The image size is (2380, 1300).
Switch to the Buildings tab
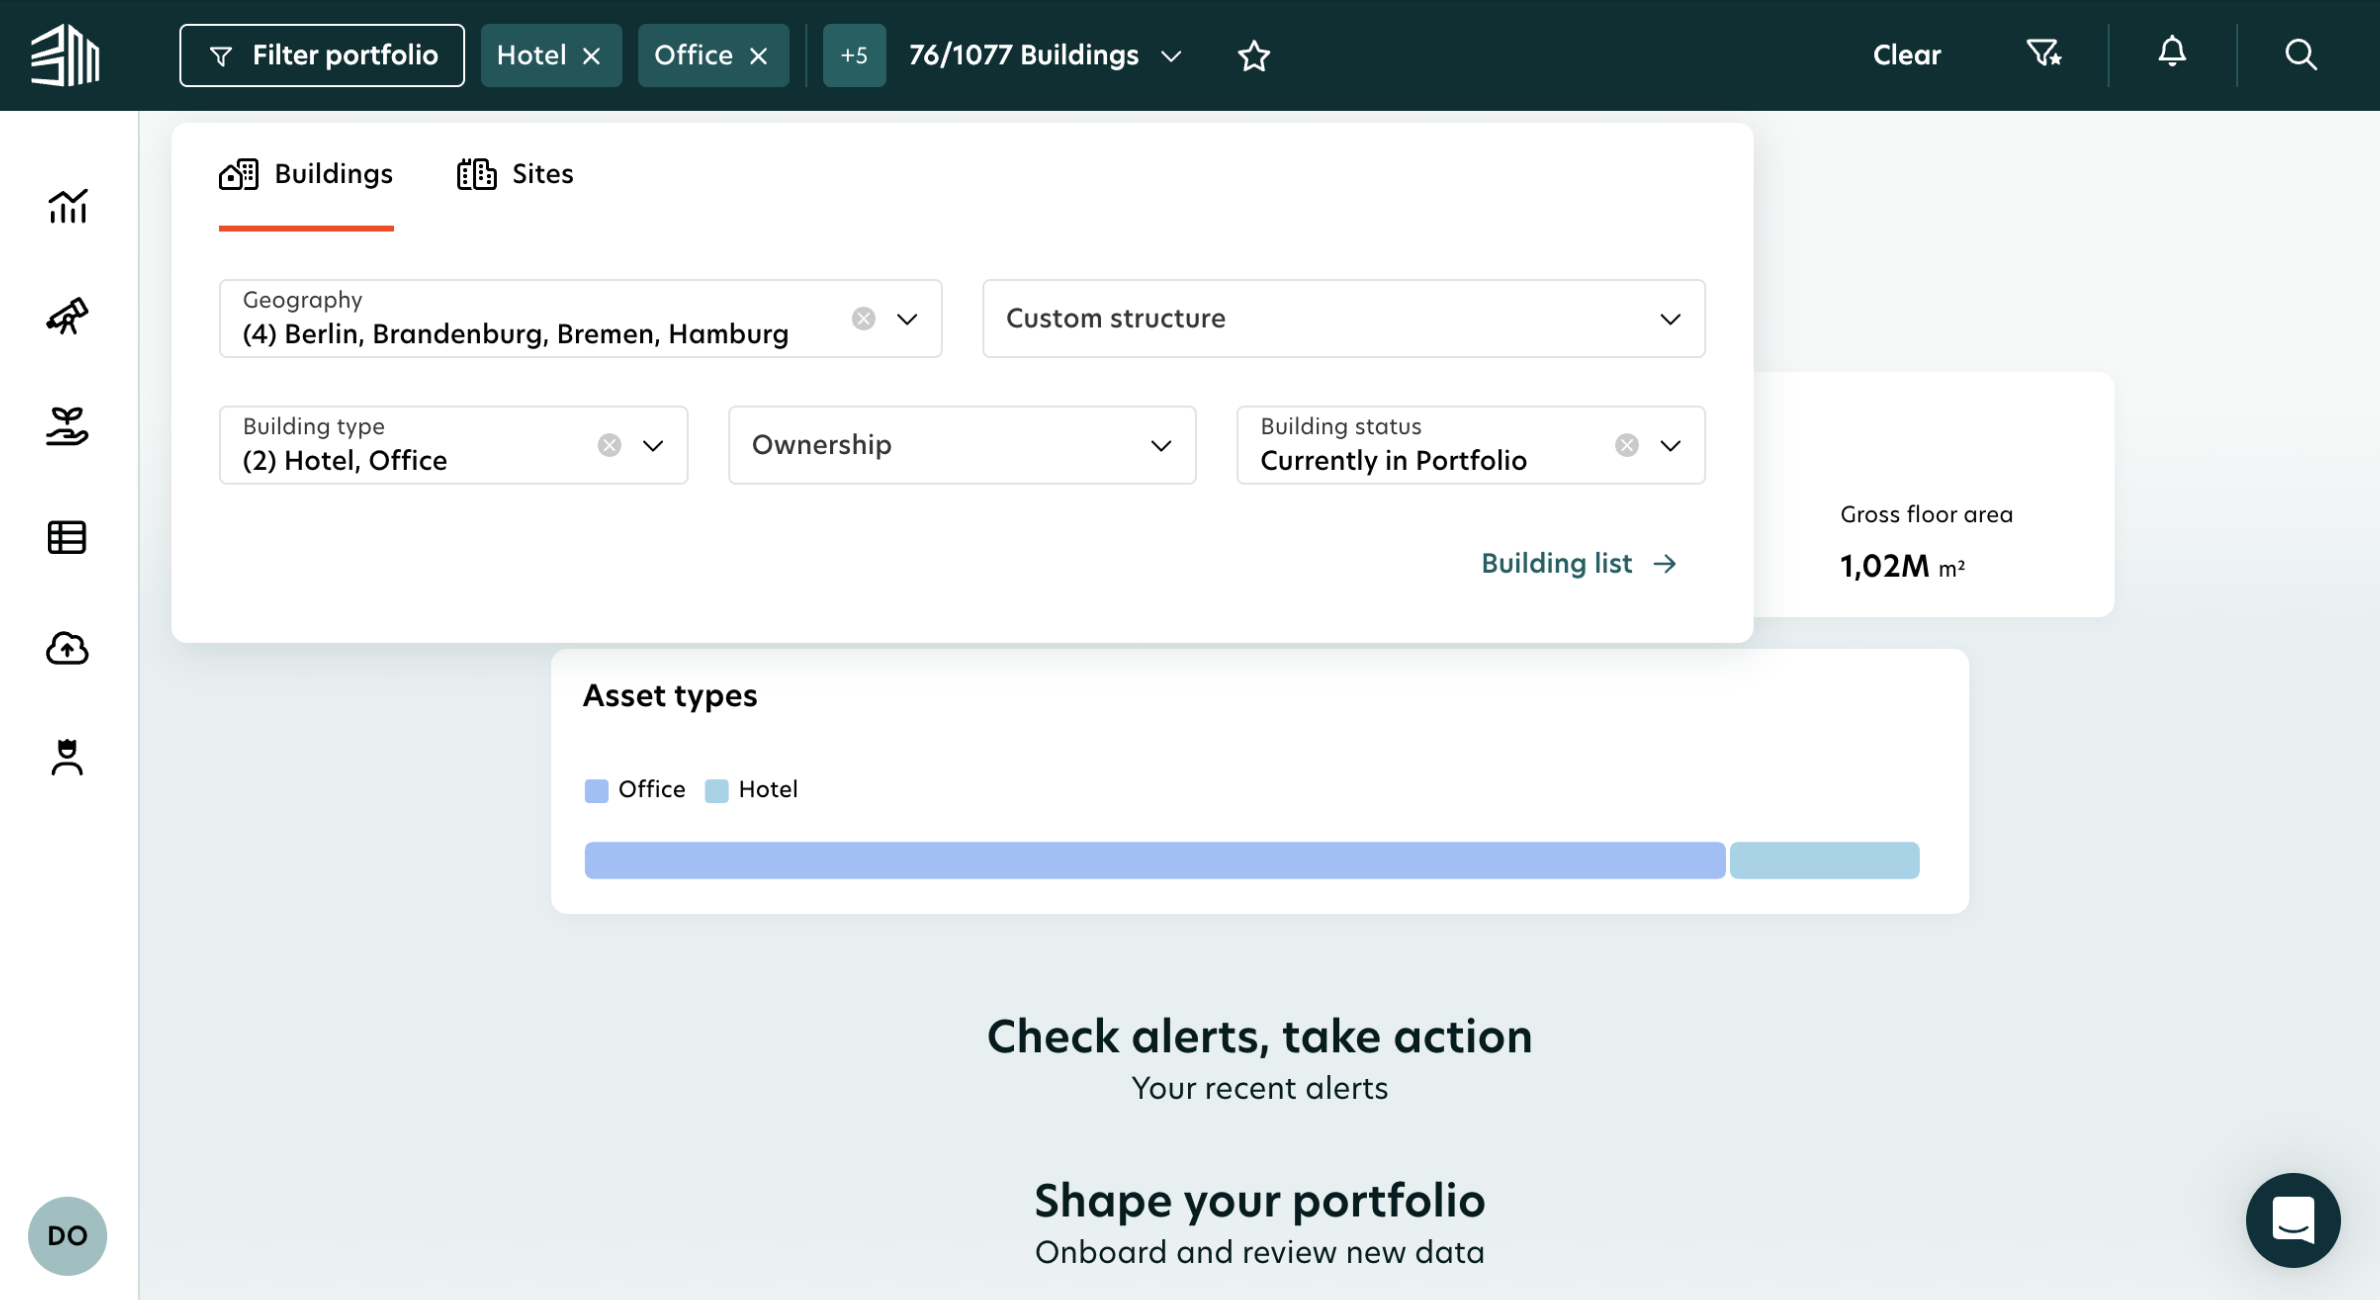tap(306, 174)
